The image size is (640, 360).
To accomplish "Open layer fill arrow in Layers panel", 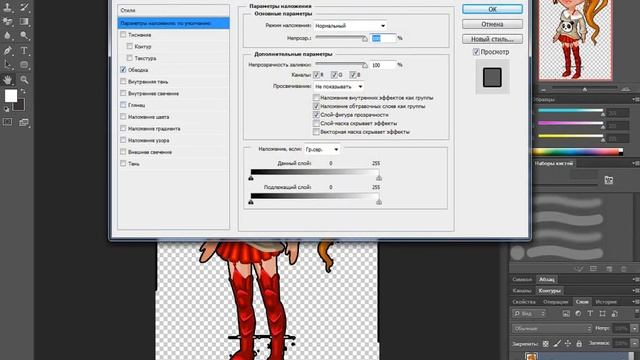I will pyautogui.click(x=634, y=344).
